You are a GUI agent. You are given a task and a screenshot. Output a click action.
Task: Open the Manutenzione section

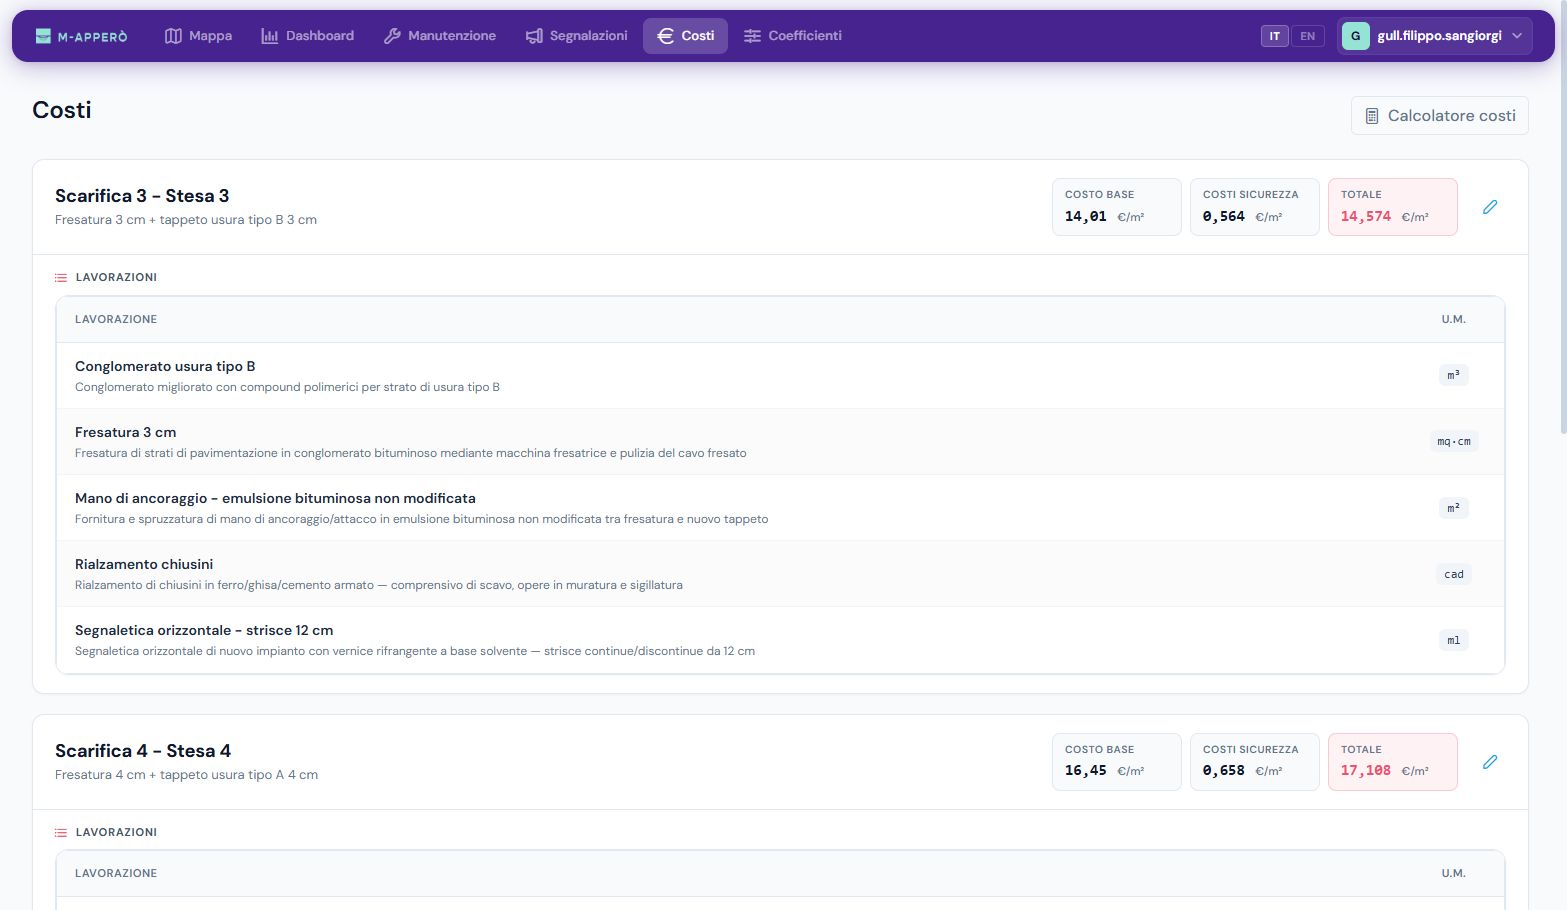tap(440, 36)
